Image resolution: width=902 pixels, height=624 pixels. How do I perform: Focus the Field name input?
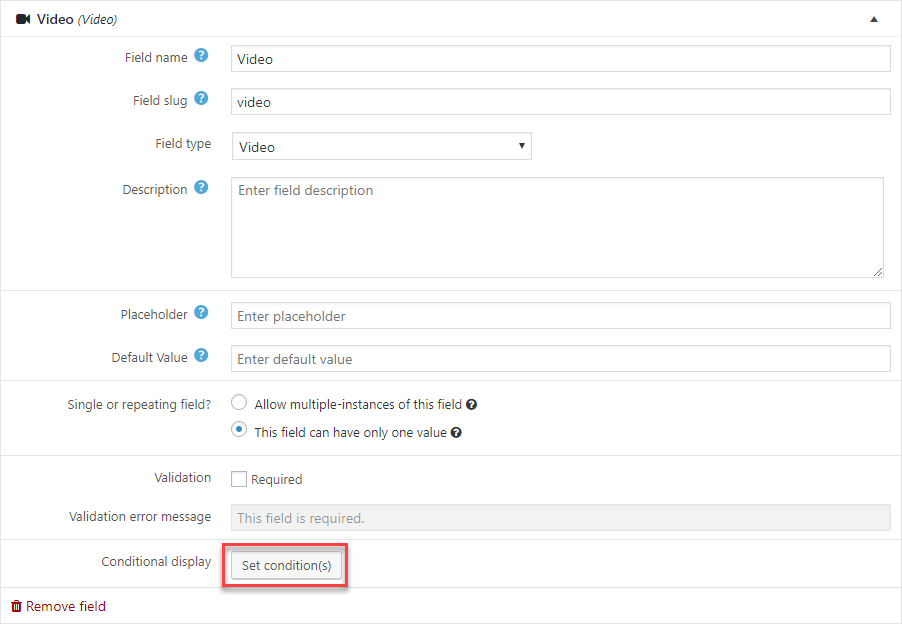(561, 59)
